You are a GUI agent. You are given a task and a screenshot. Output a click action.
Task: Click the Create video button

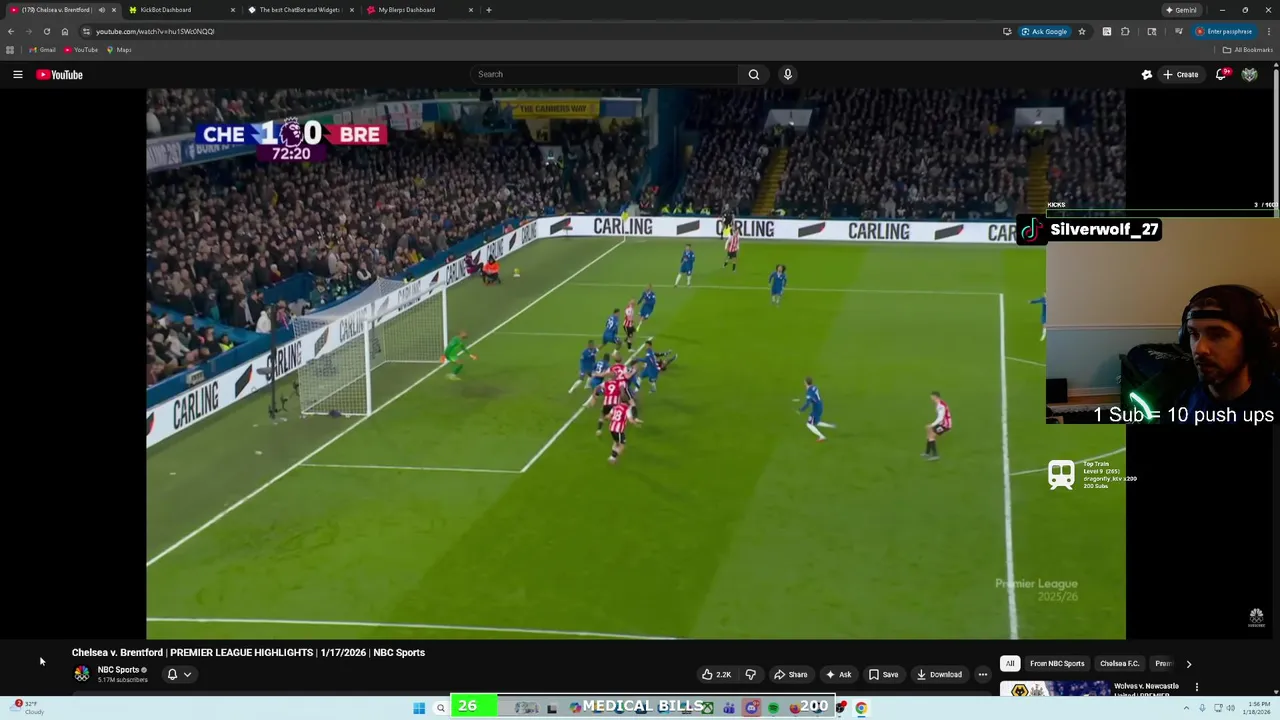point(1181,74)
